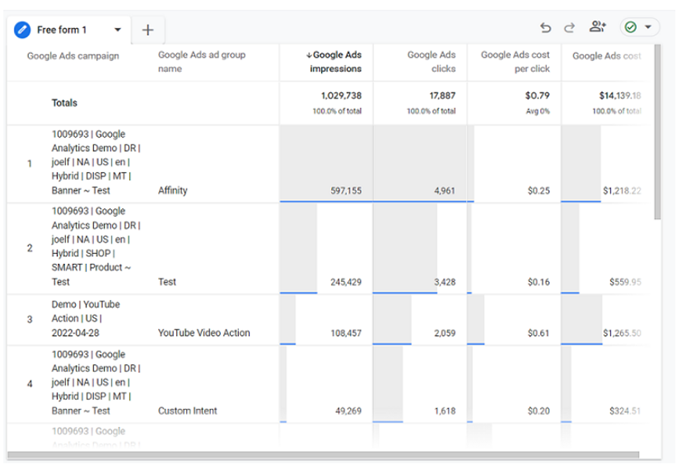Screen dimensions: 677x469
Task: Click the Google Ads campaign column header
Action: tap(73, 56)
